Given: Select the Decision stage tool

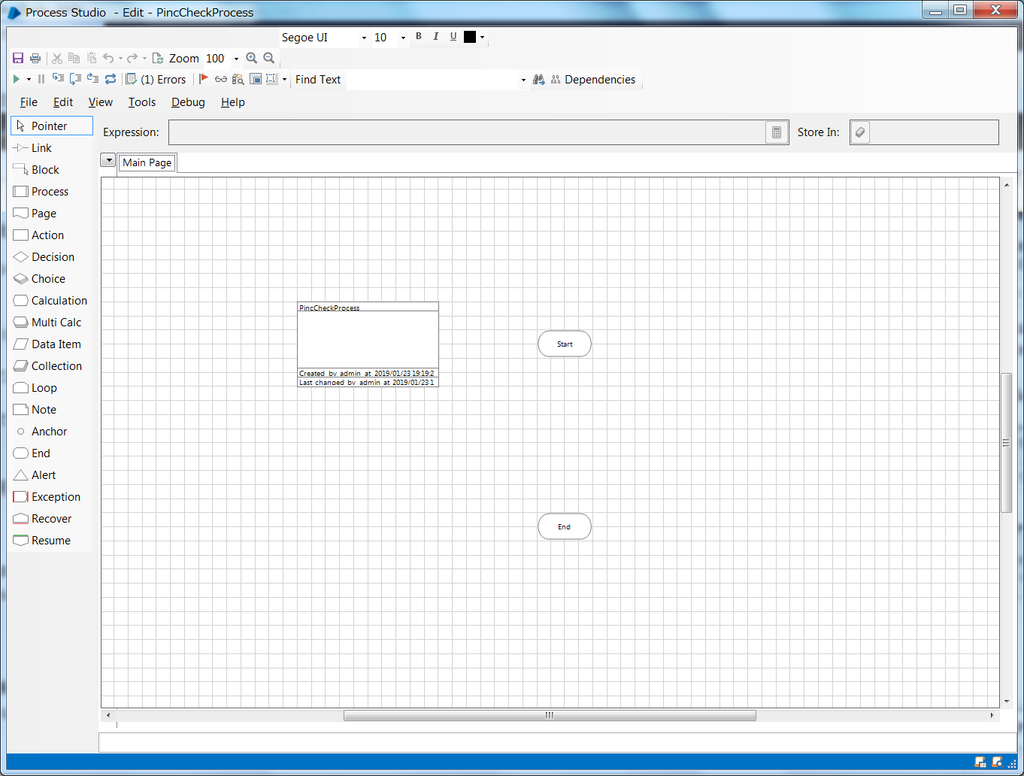Looking at the screenshot, I should click(x=52, y=257).
